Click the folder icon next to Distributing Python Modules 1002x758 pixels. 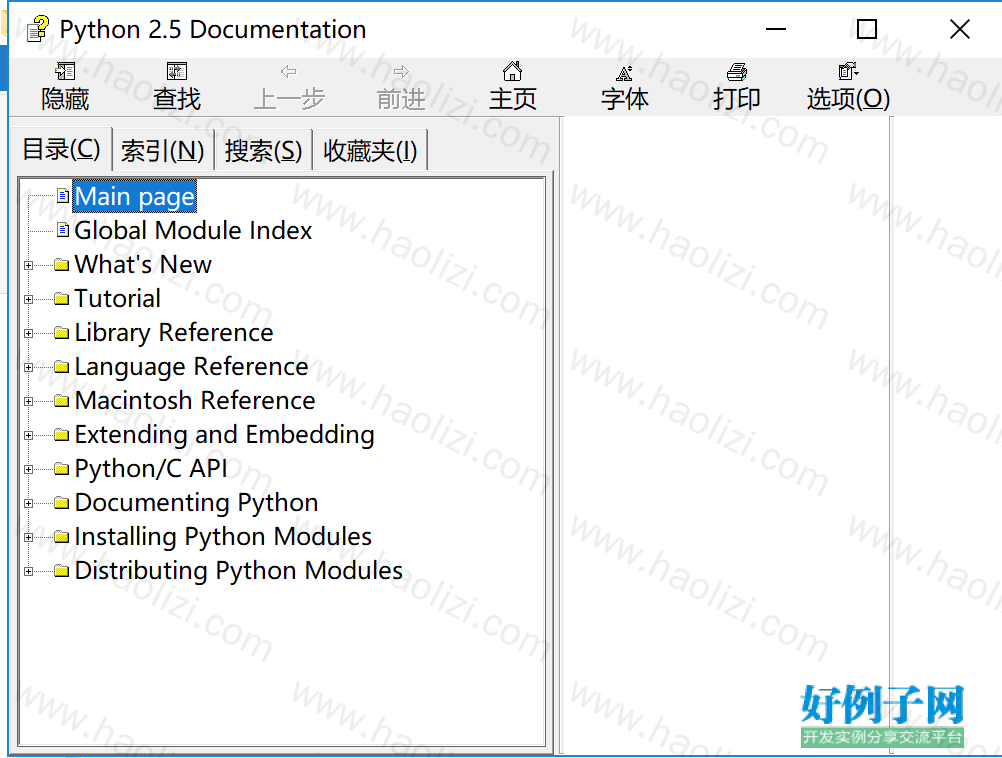62,570
